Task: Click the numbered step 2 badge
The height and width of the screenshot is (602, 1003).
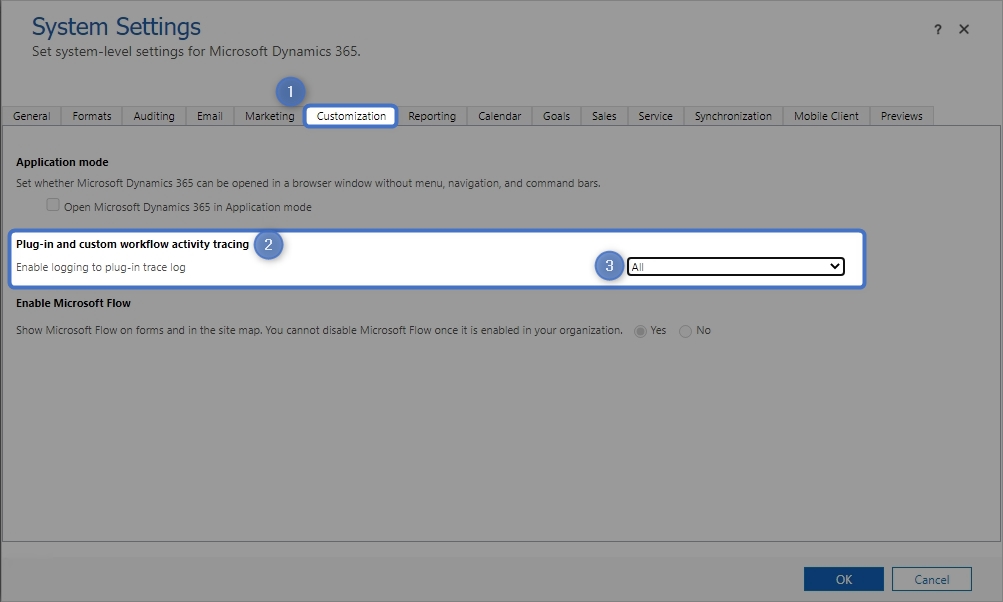Action: coord(268,245)
